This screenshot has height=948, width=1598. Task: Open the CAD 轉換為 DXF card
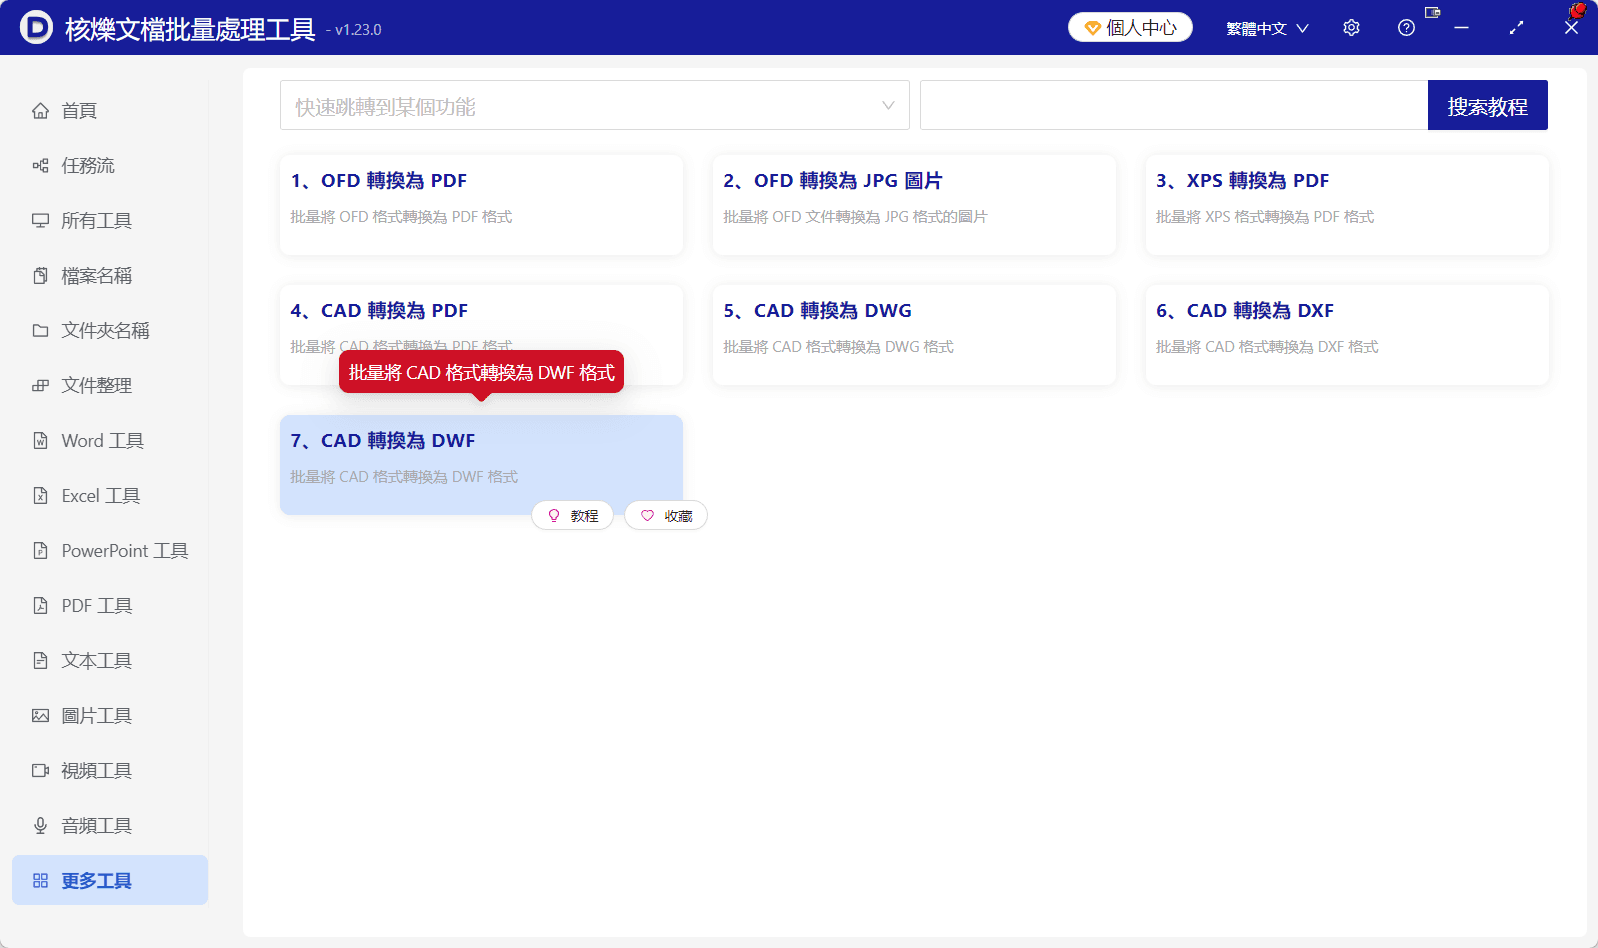(x=1347, y=335)
